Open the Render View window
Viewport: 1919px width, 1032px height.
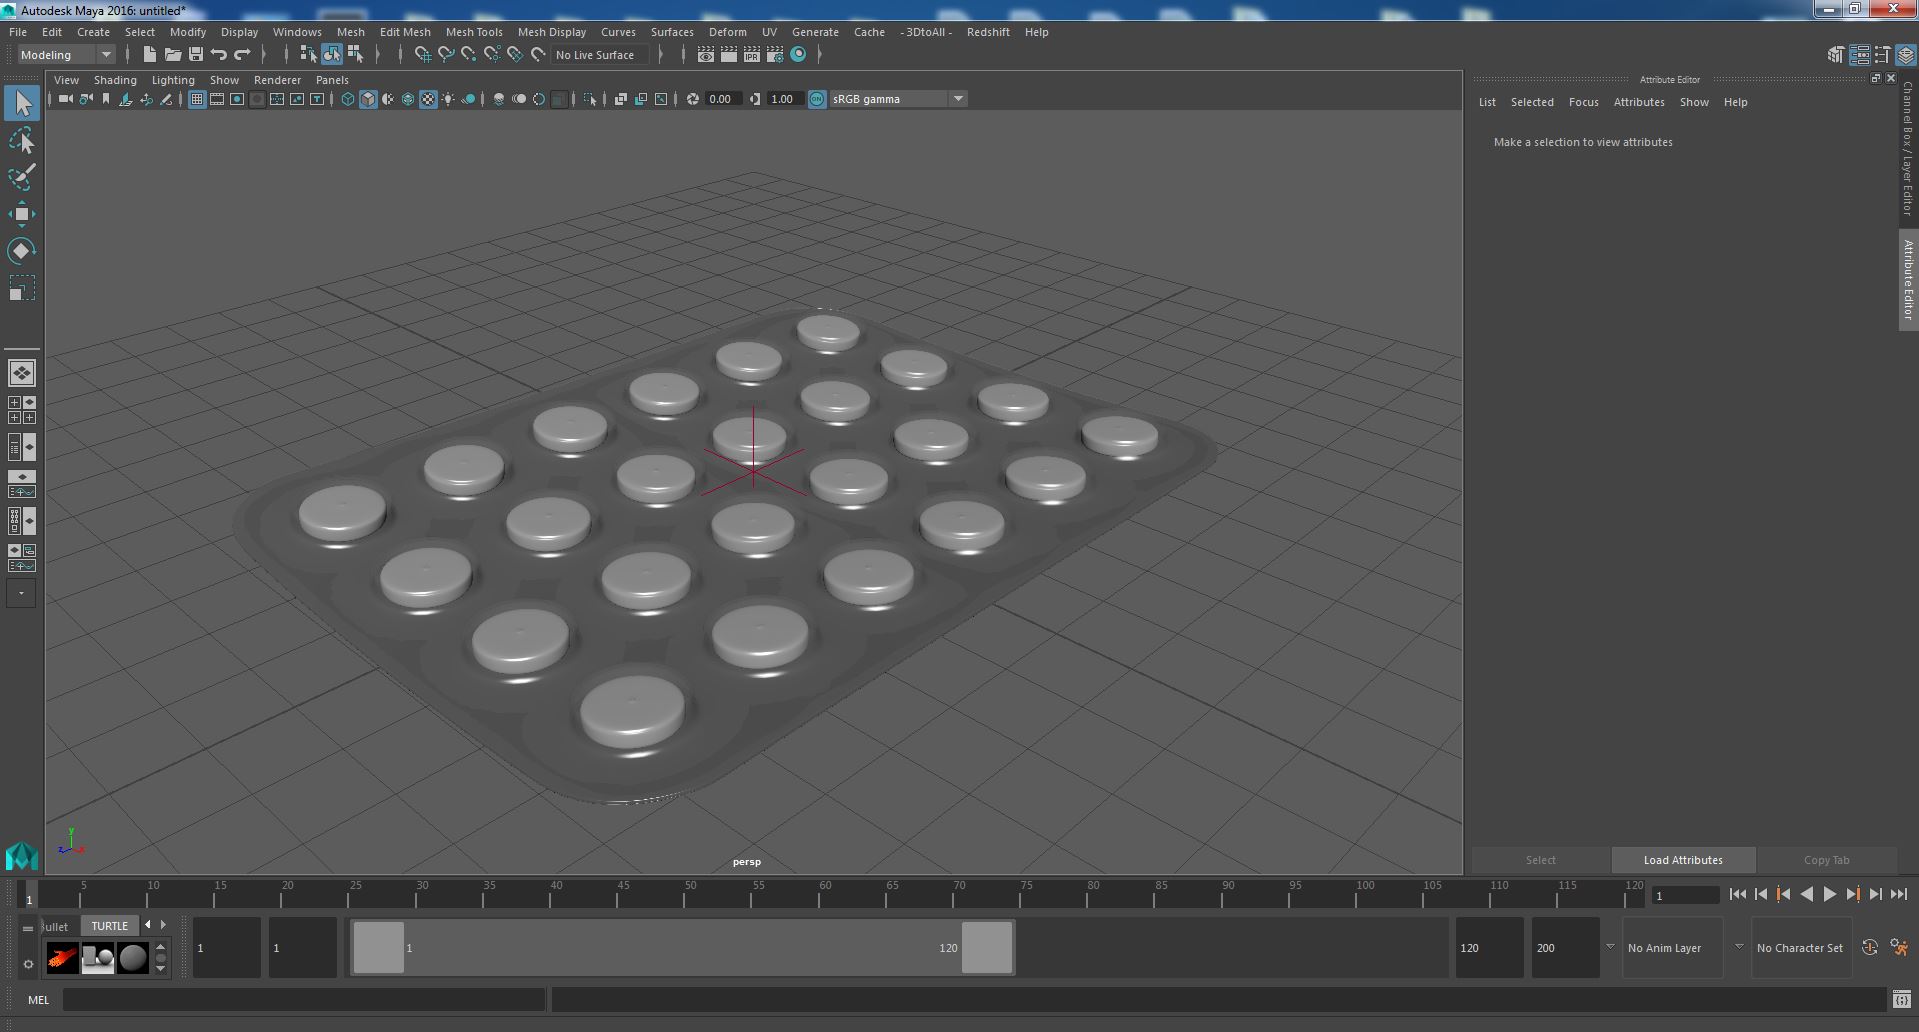[706, 55]
